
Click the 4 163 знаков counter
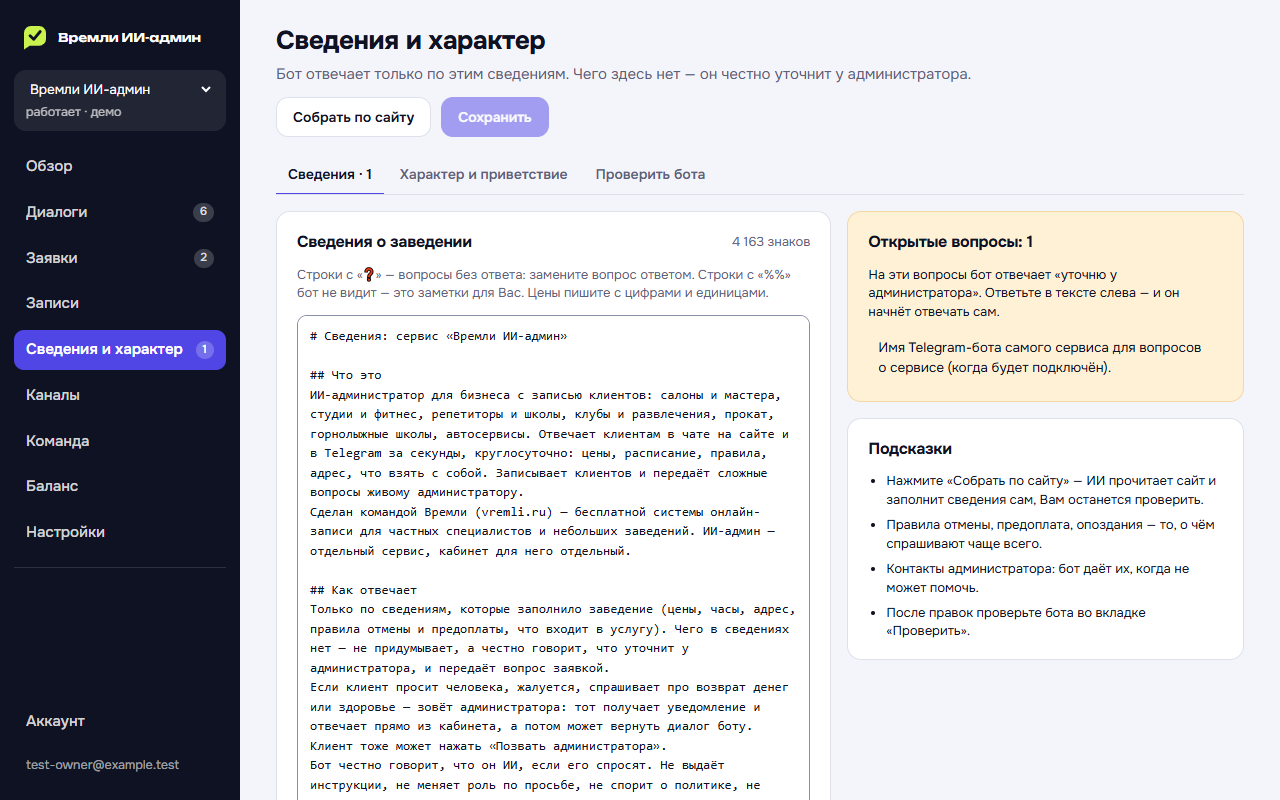tap(771, 242)
